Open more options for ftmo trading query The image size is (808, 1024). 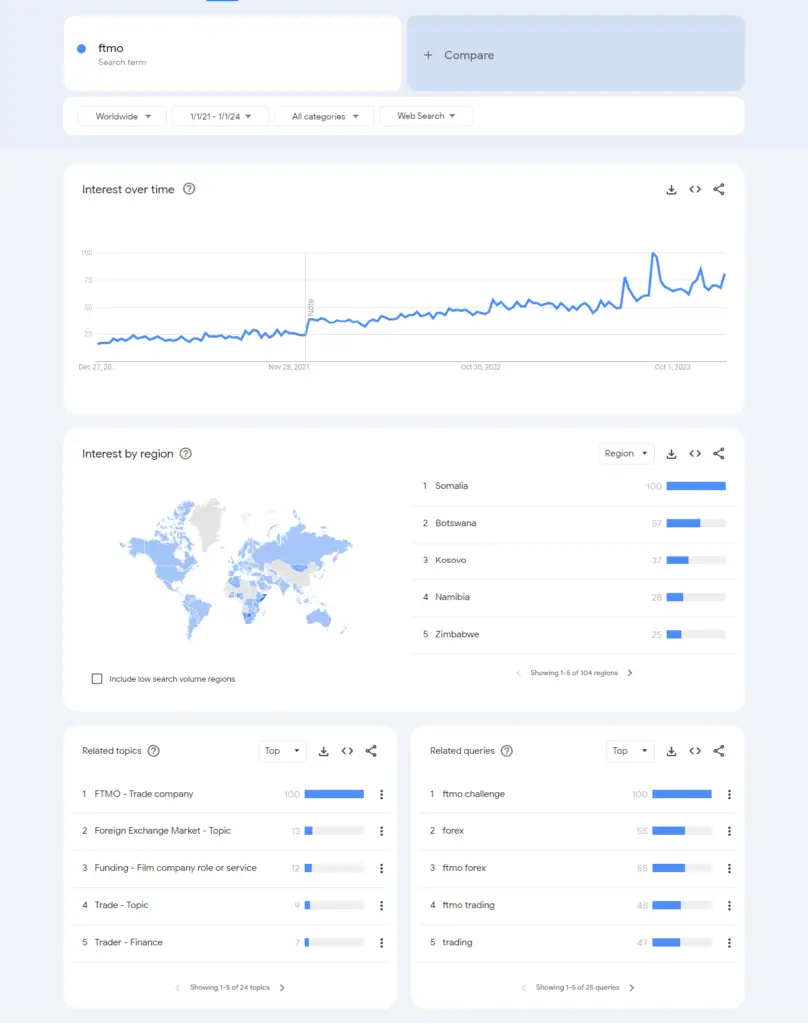[729, 905]
